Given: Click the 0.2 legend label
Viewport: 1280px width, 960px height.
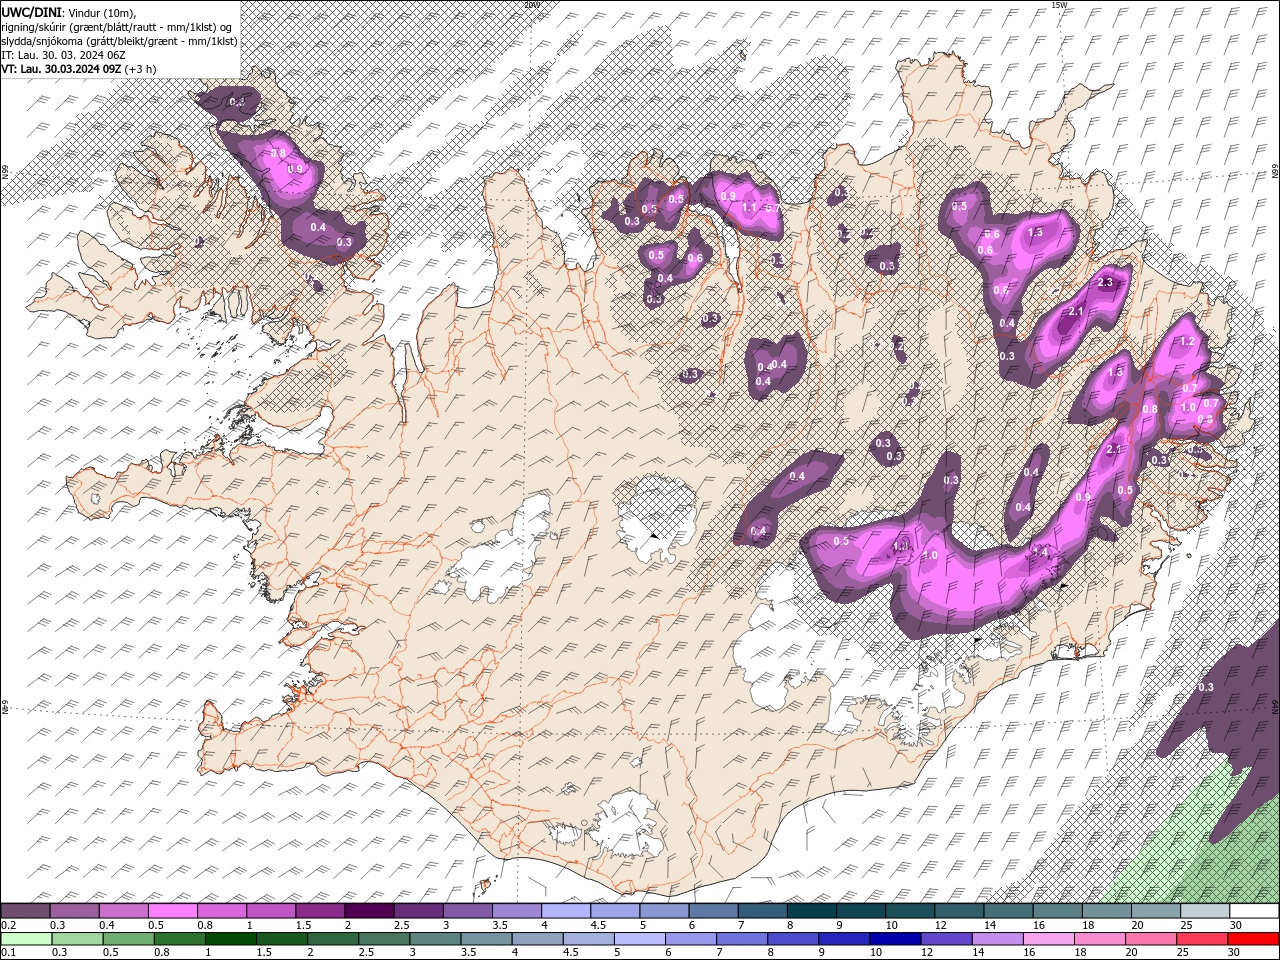Looking at the screenshot, I should [x=8, y=926].
